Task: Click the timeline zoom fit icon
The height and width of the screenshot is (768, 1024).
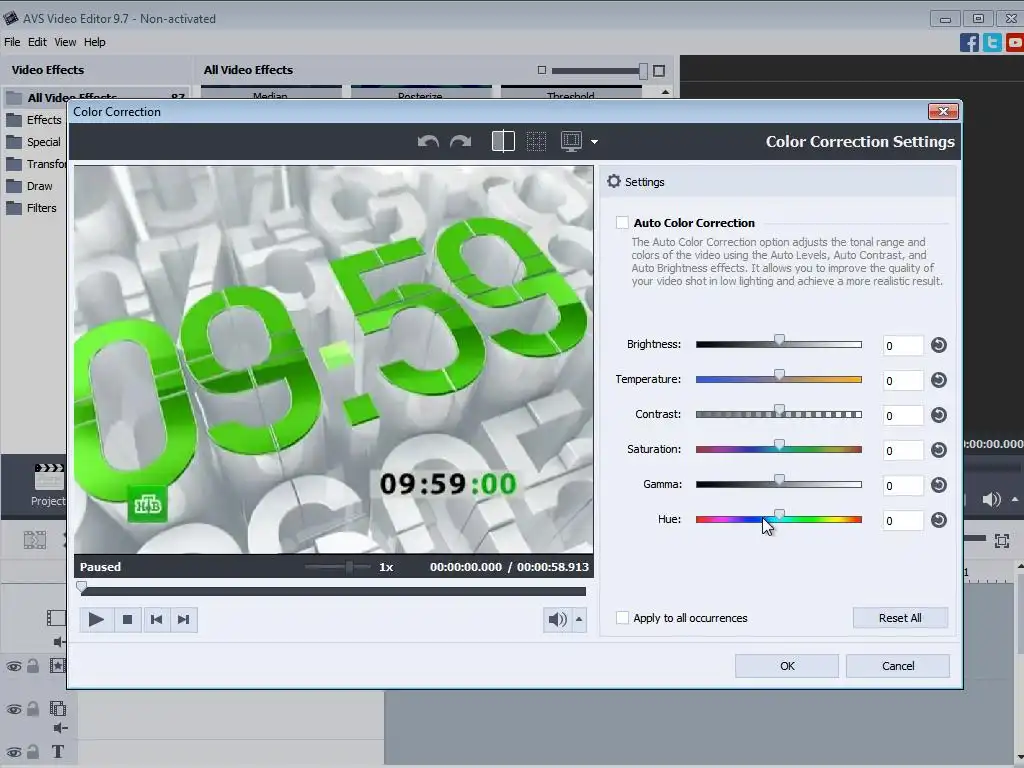Action: point(1002,541)
